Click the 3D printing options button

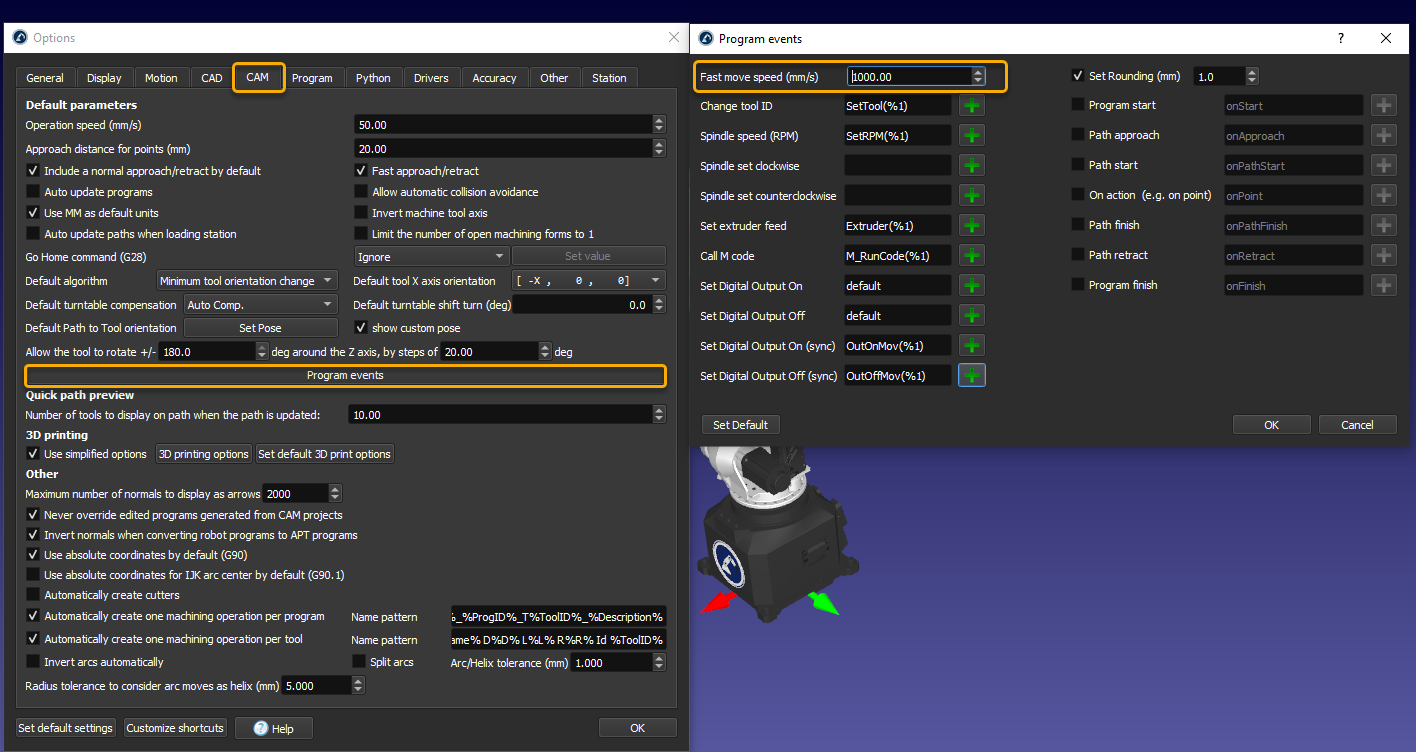point(204,454)
